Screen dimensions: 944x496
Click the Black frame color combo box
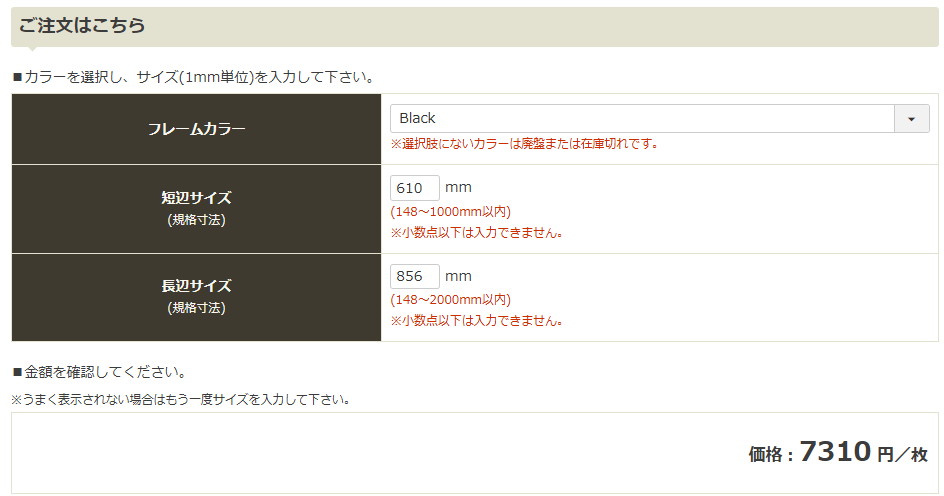642,119
